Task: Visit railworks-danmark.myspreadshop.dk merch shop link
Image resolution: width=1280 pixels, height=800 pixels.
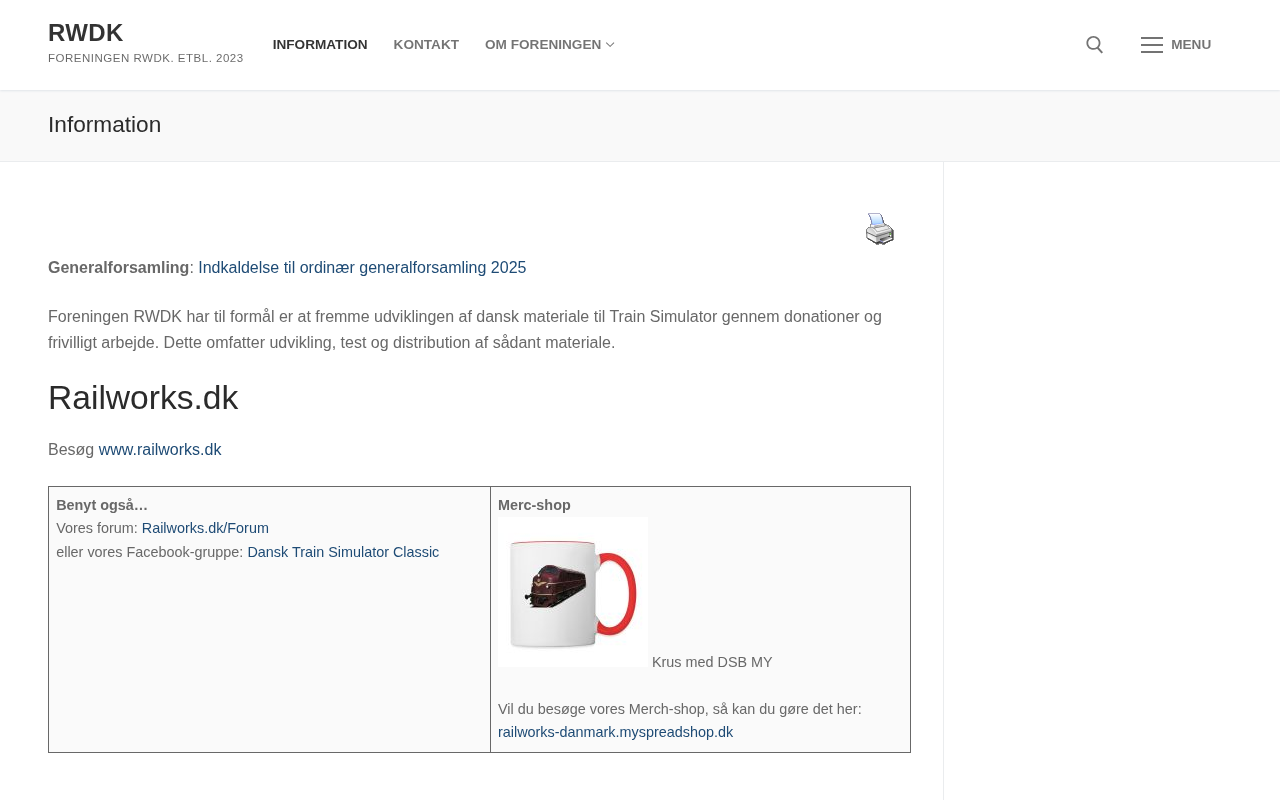Action: (x=615, y=732)
